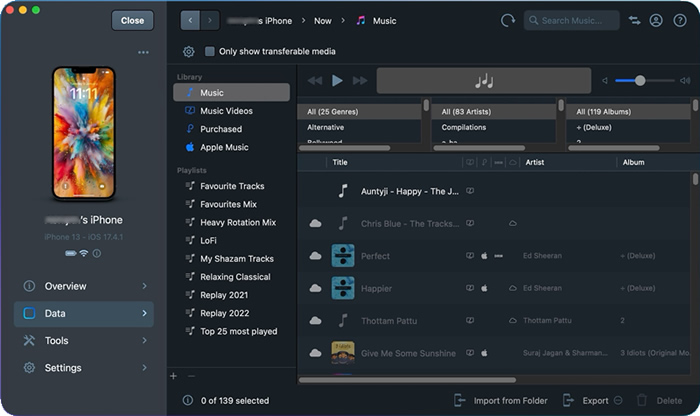Click the horizontal scrollbar under tracks

(407, 380)
